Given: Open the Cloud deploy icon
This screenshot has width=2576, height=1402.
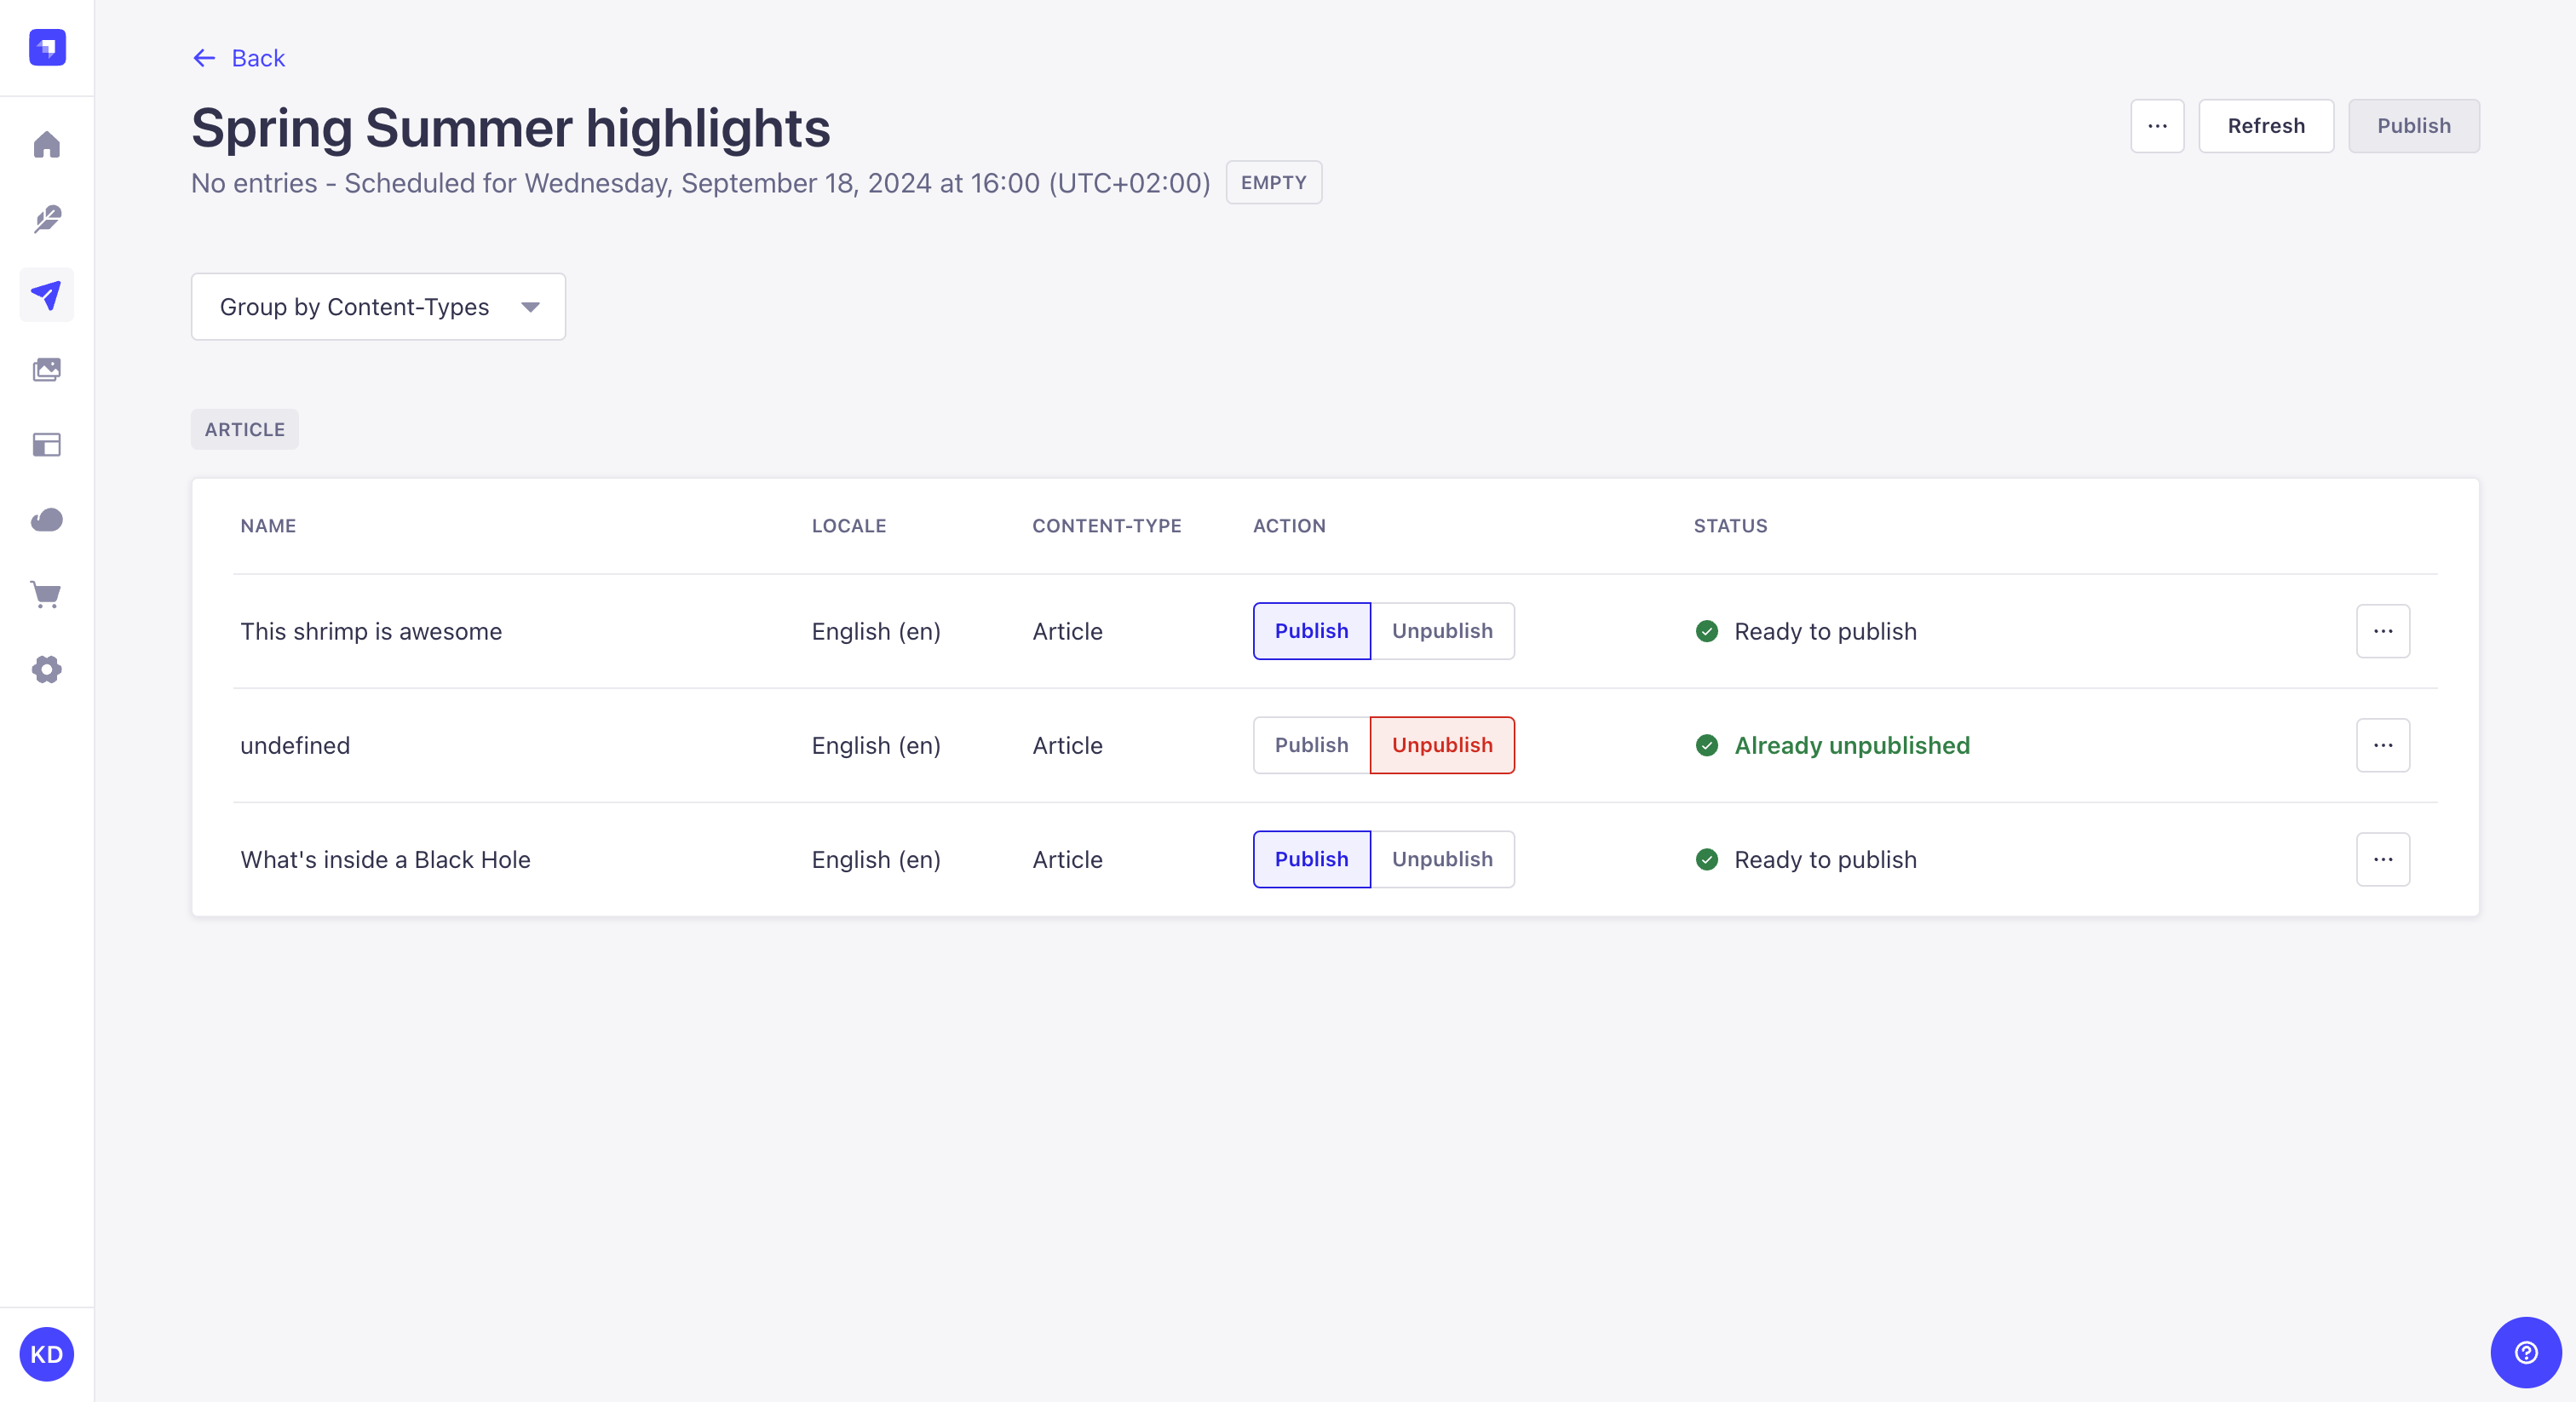Looking at the screenshot, I should (x=47, y=520).
